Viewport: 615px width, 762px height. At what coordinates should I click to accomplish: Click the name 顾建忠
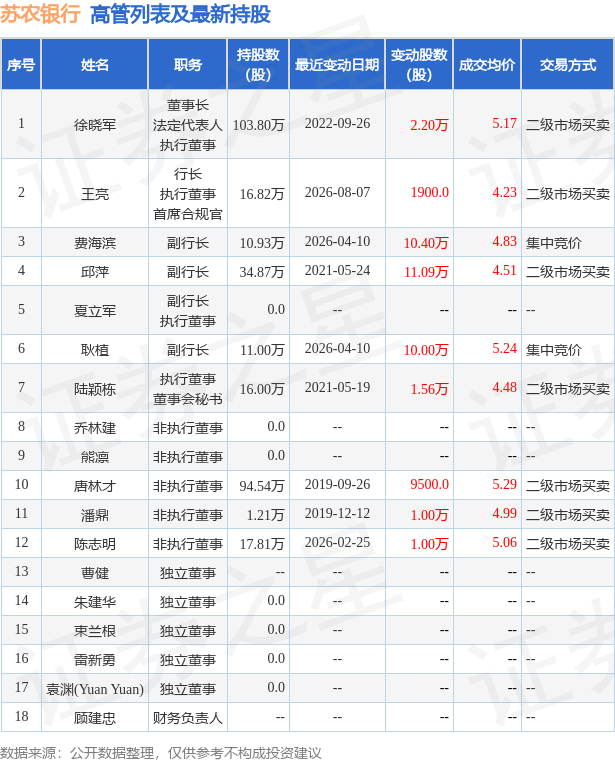click(x=95, y=718)
